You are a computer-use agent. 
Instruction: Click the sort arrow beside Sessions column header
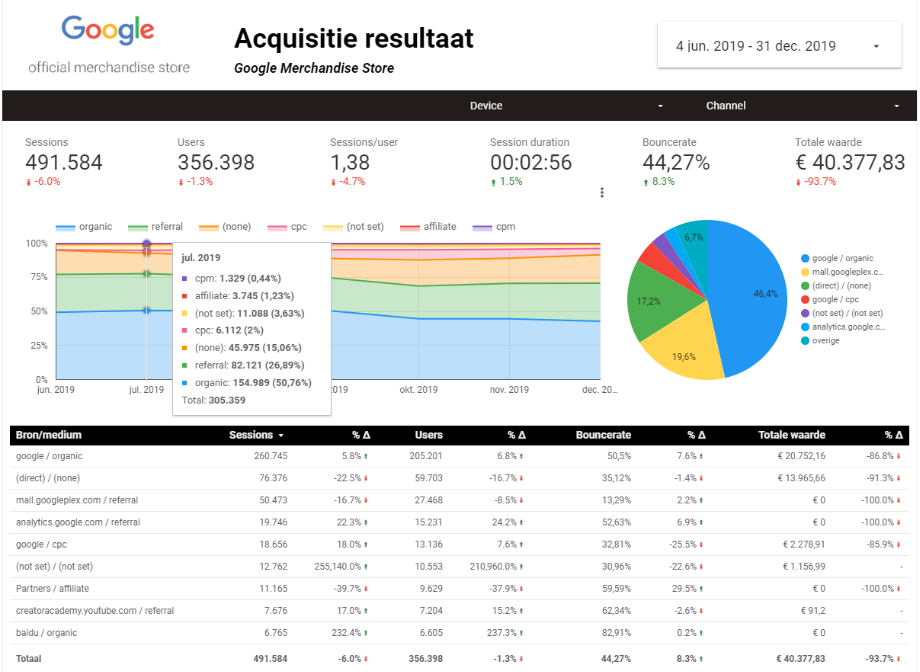pos(281,435)
